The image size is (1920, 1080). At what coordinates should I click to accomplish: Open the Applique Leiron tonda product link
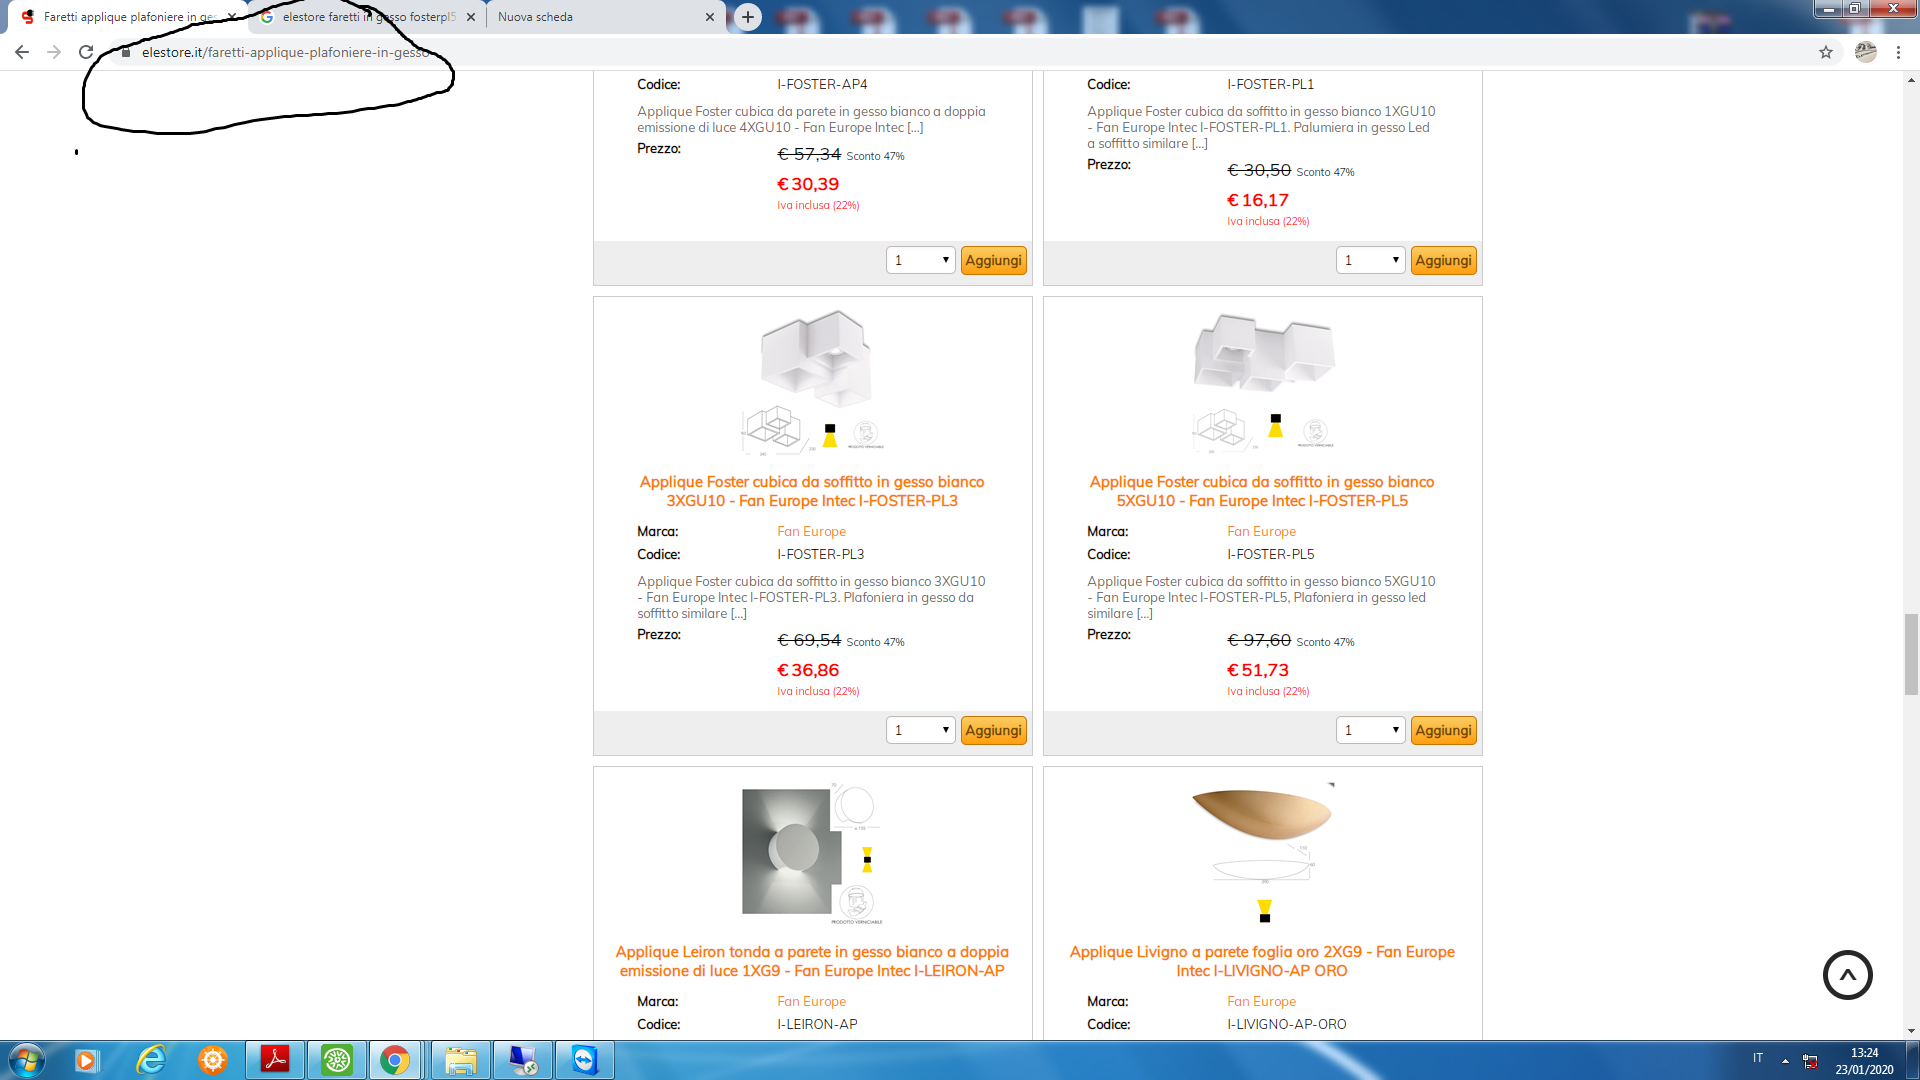click(x=812, y=961)
